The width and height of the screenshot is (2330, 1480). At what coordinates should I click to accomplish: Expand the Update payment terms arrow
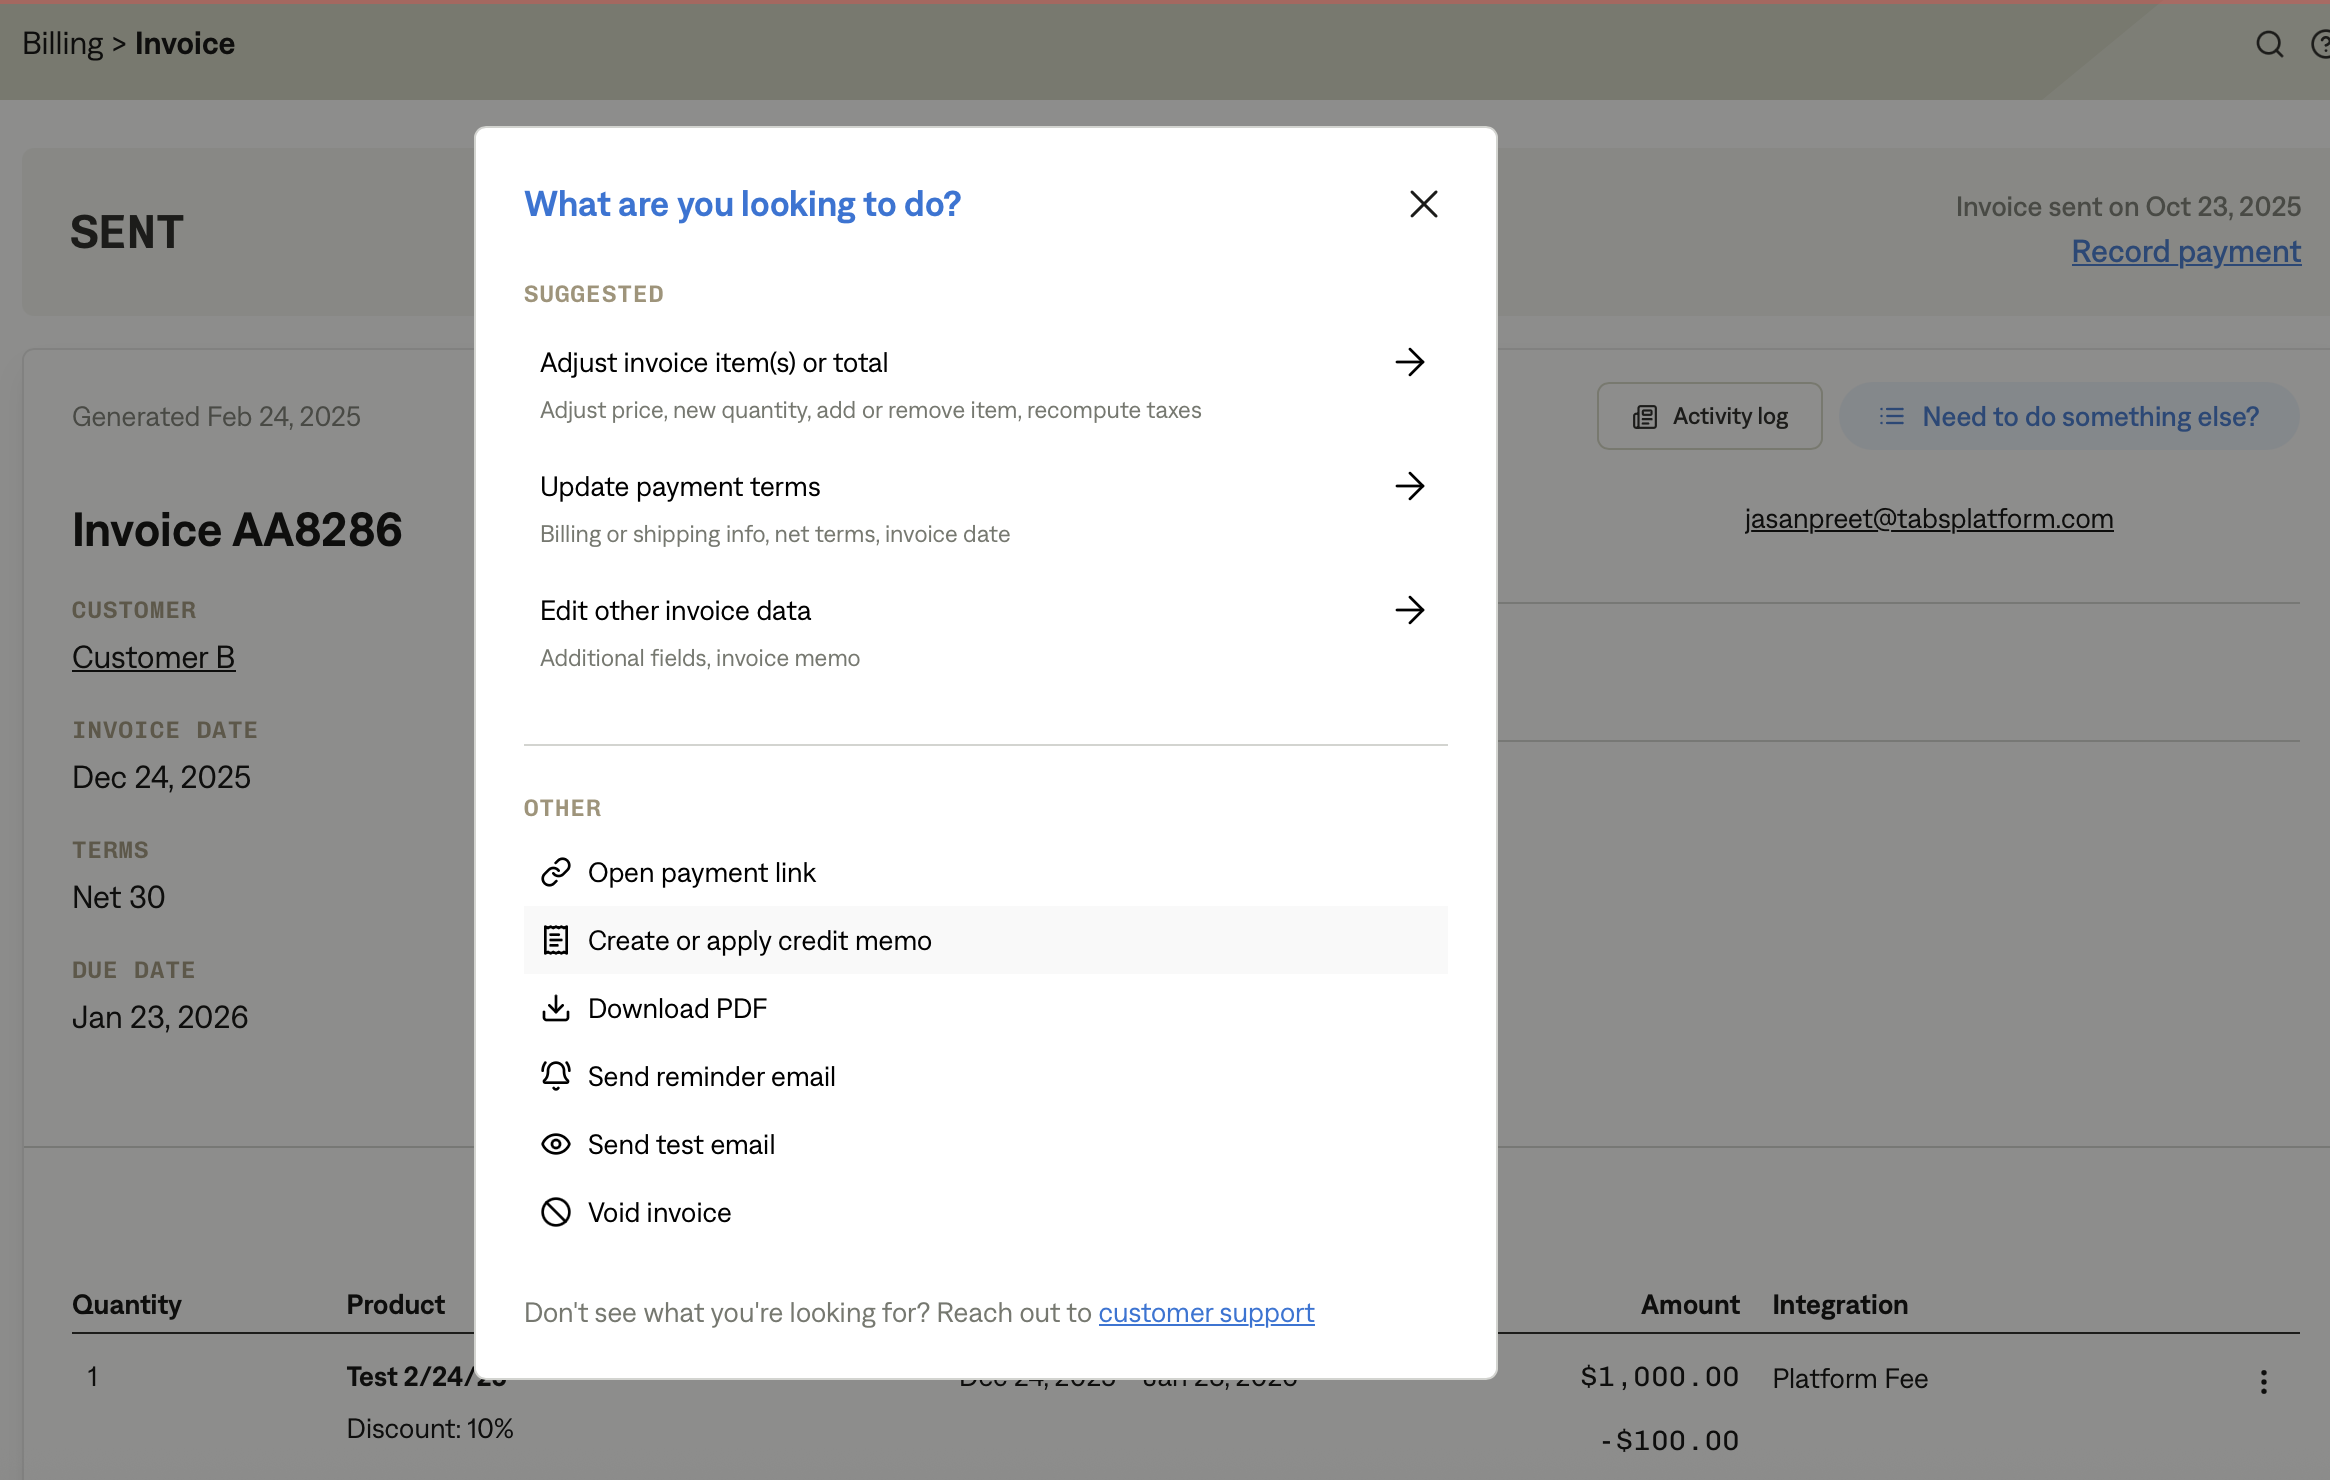coord(1409,486)
